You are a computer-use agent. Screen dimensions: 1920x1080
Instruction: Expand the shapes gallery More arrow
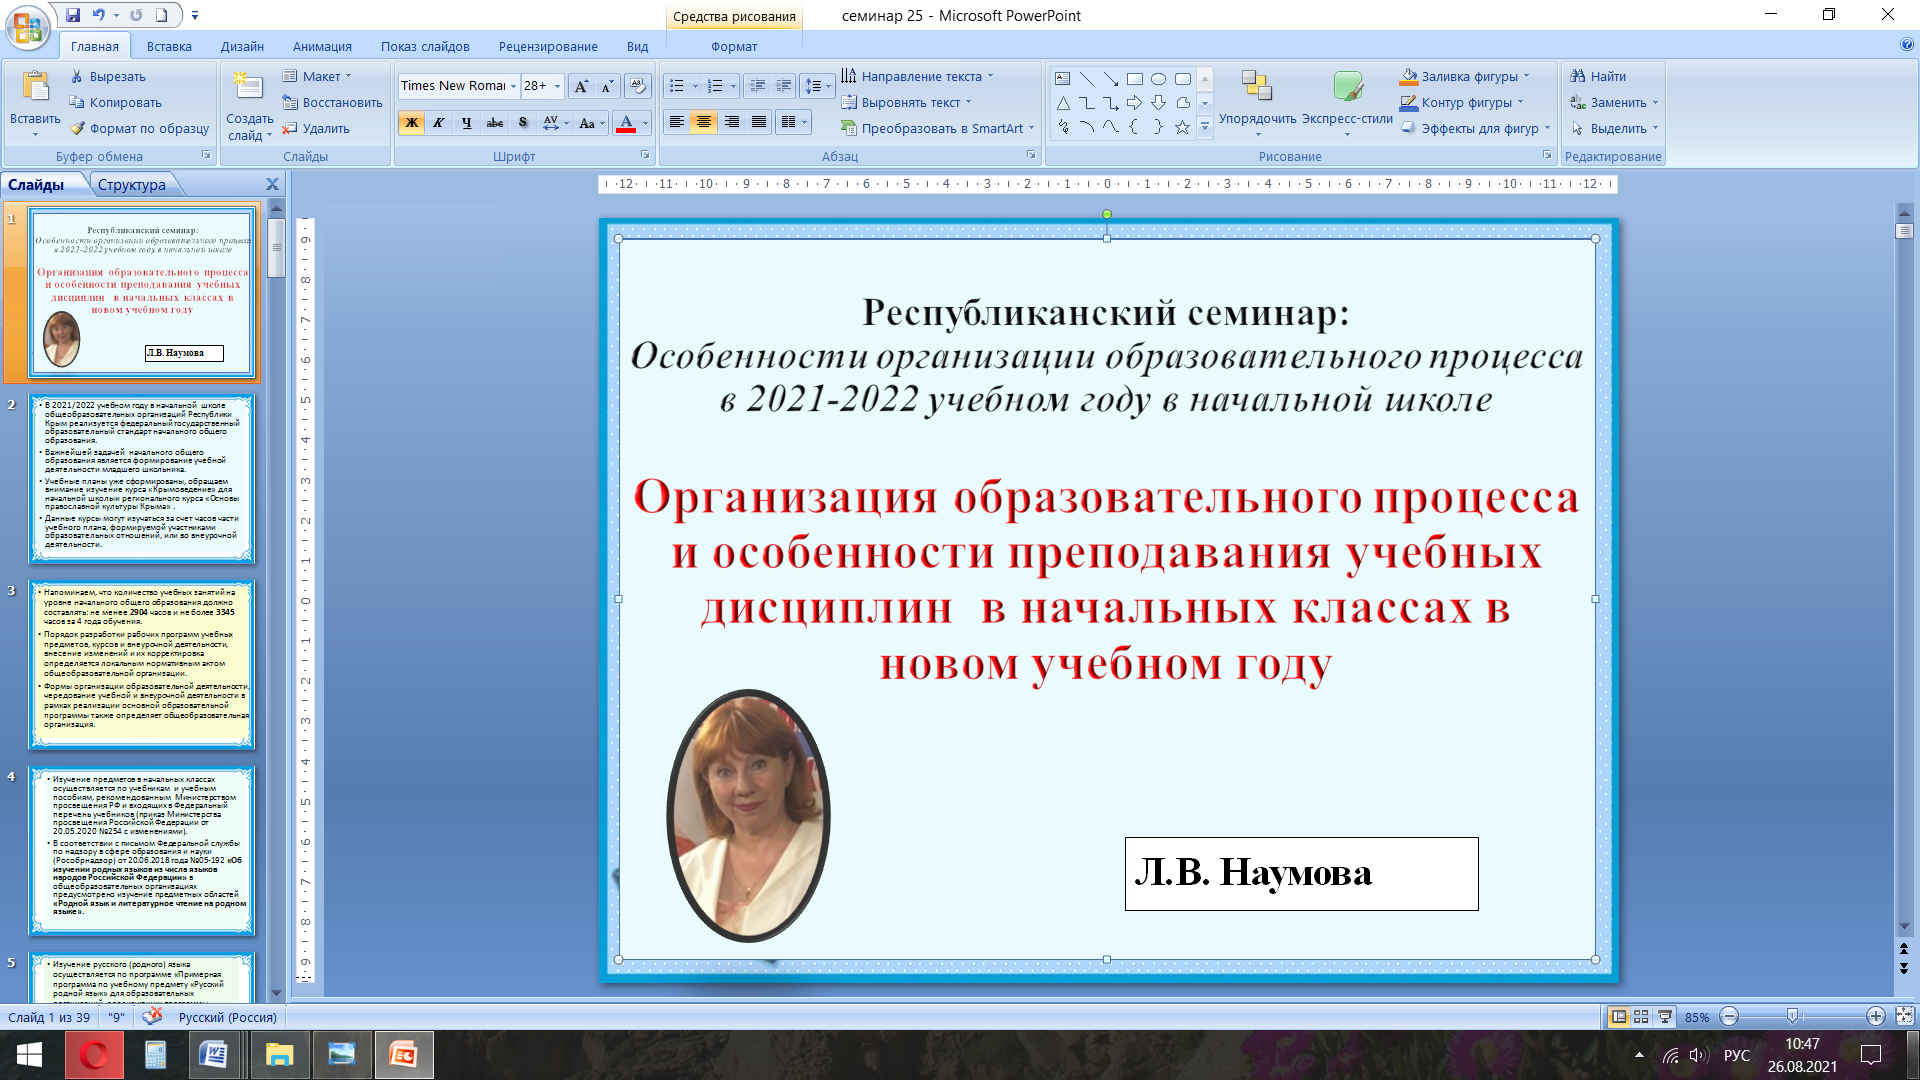(x=1205, y=127)
